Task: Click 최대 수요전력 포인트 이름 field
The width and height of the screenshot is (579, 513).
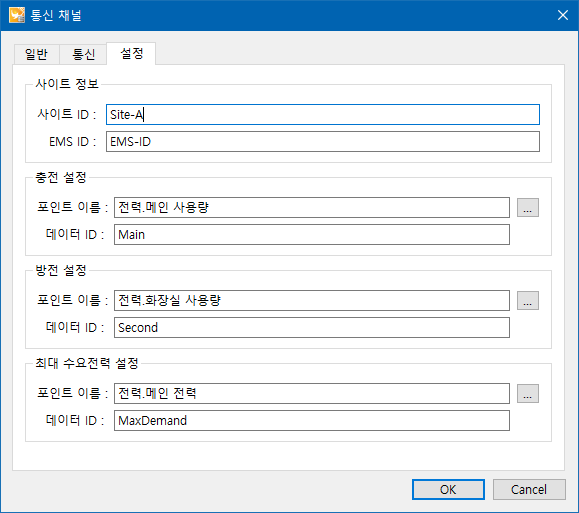Action: (x=312, y=394)
